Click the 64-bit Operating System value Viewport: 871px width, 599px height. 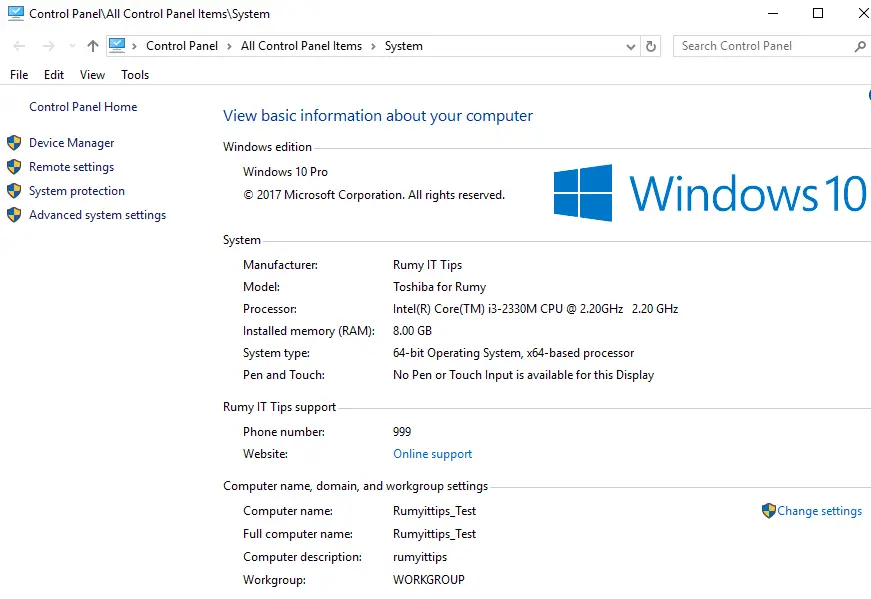513,353
